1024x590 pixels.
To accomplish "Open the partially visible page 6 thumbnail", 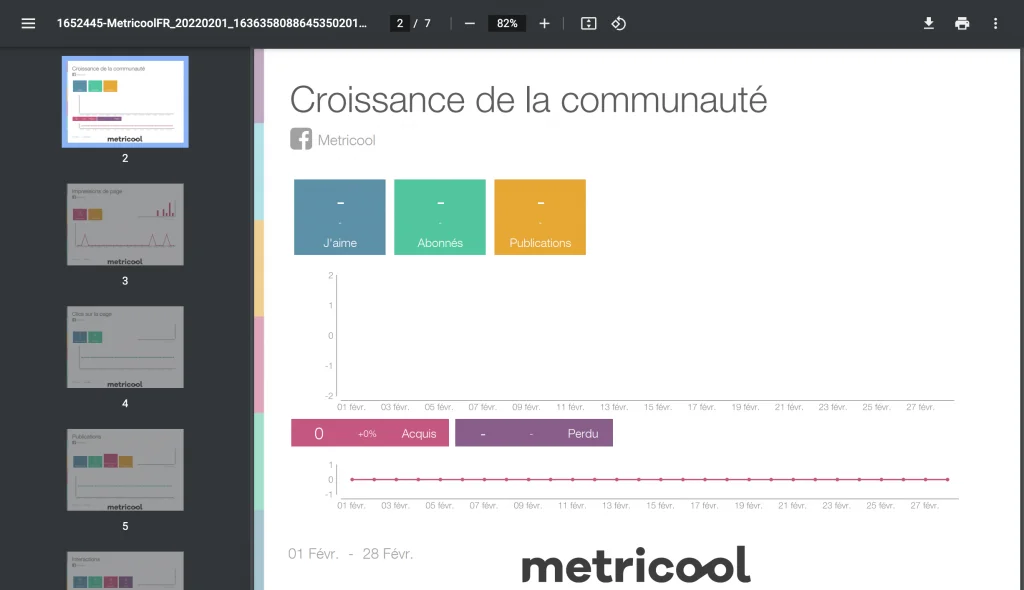I will 125,570.
